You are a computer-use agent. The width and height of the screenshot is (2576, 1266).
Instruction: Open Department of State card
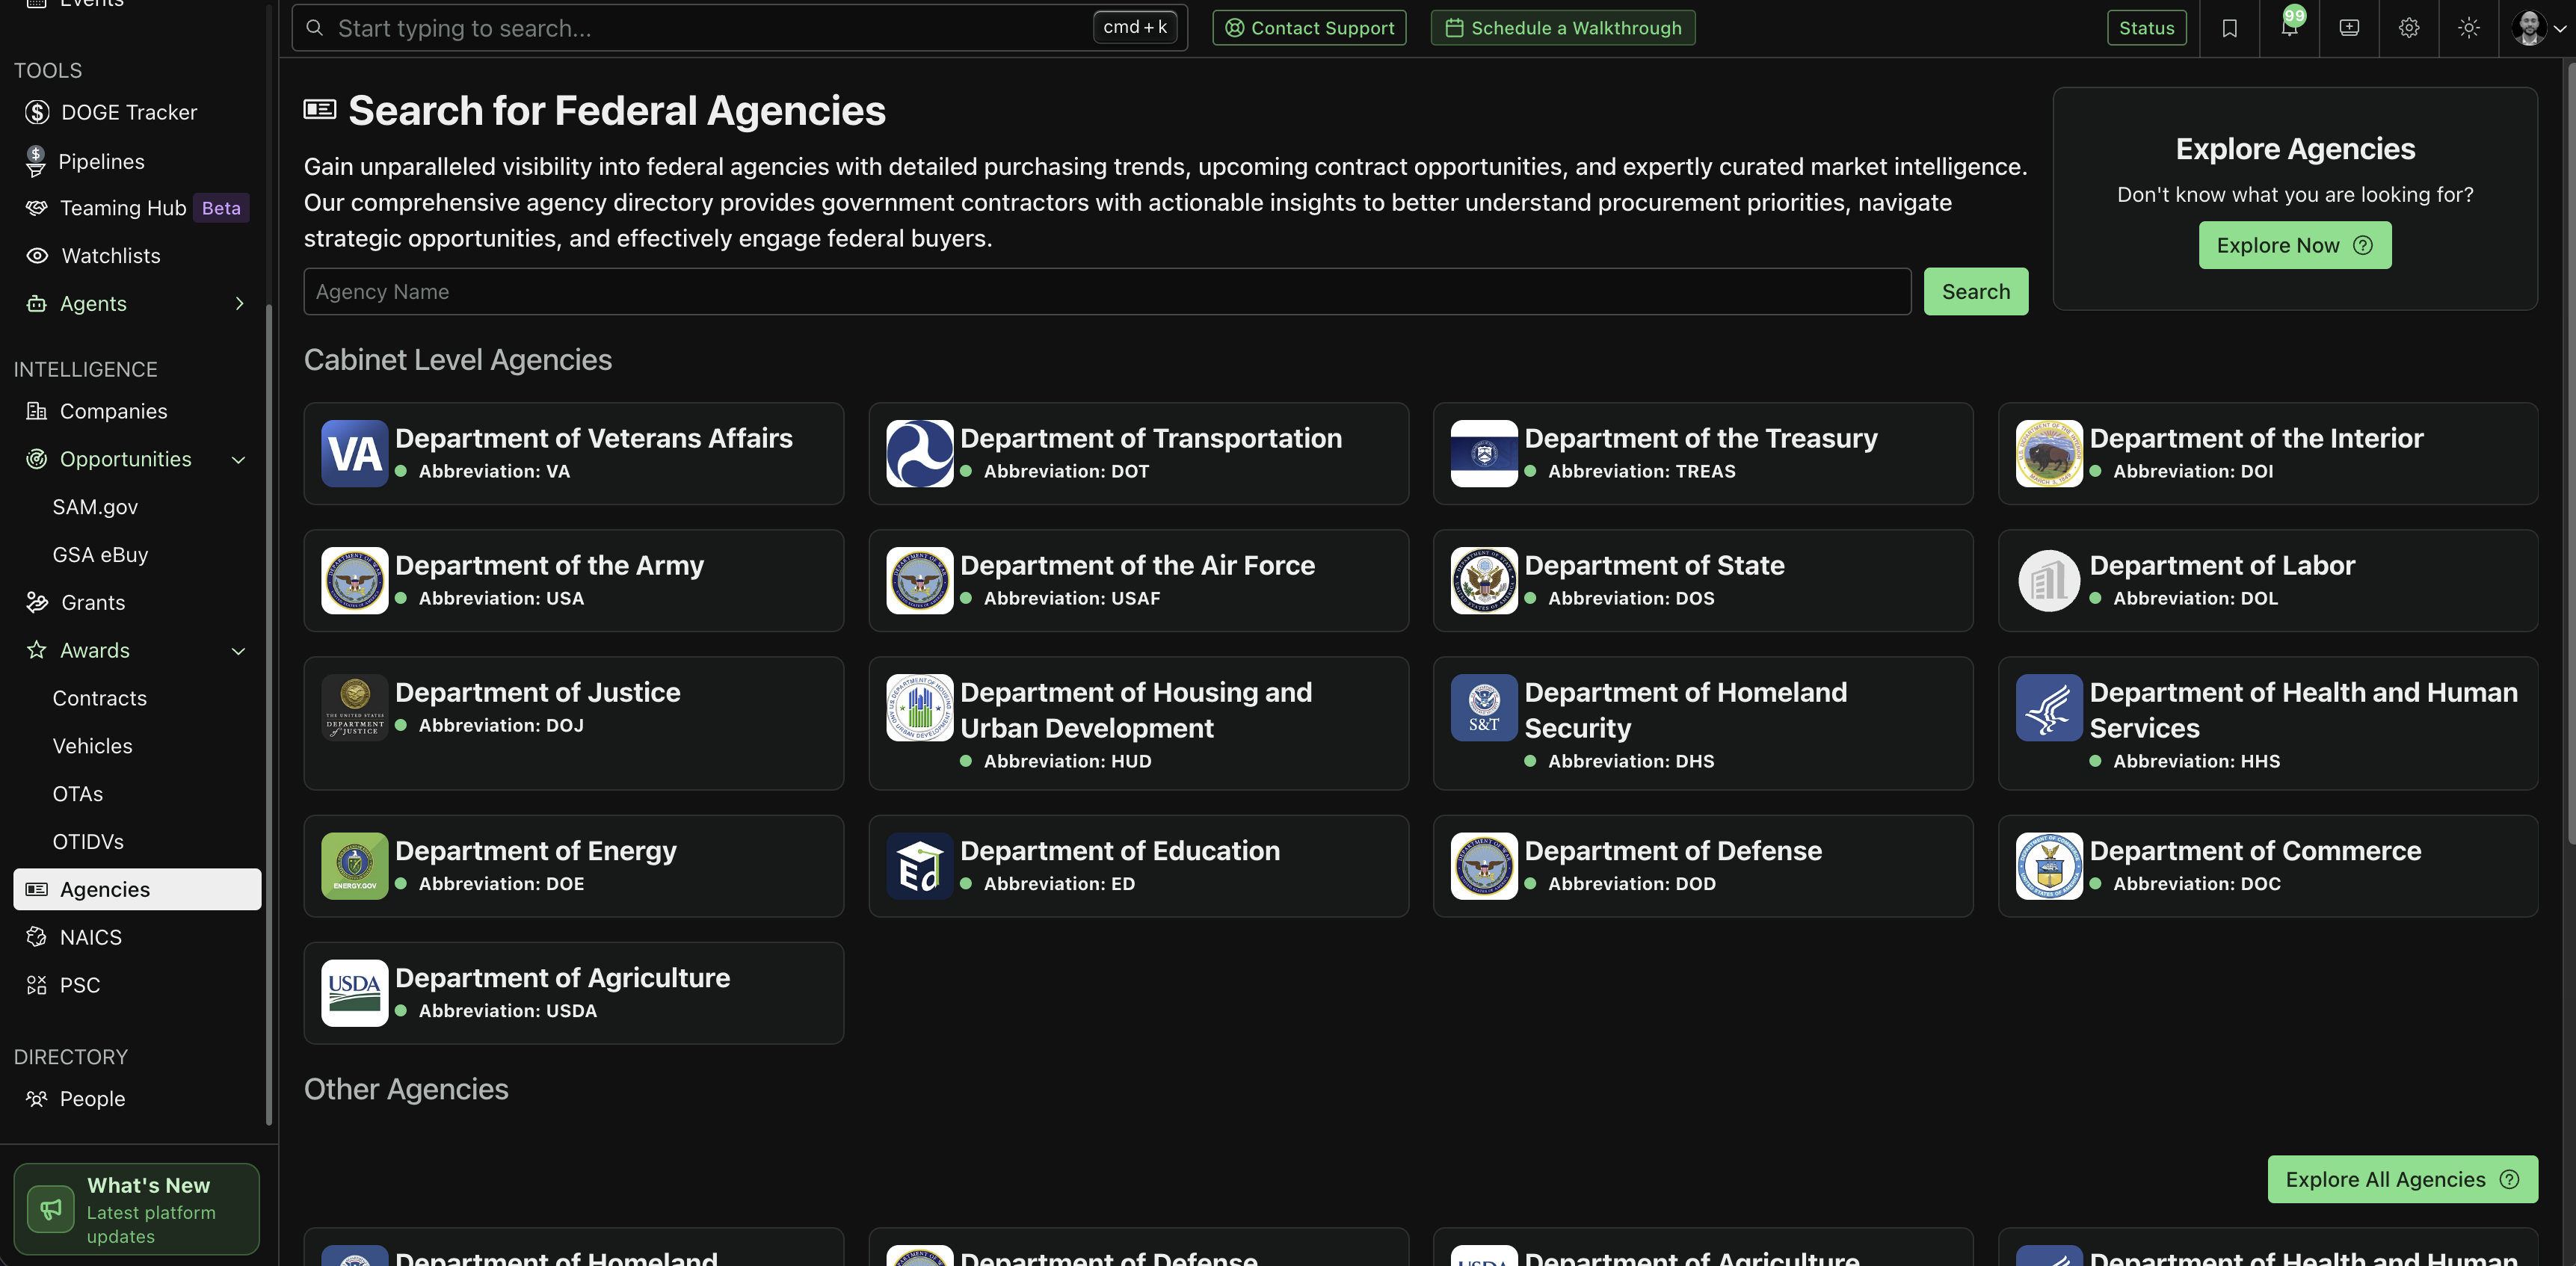[1703, 581]
